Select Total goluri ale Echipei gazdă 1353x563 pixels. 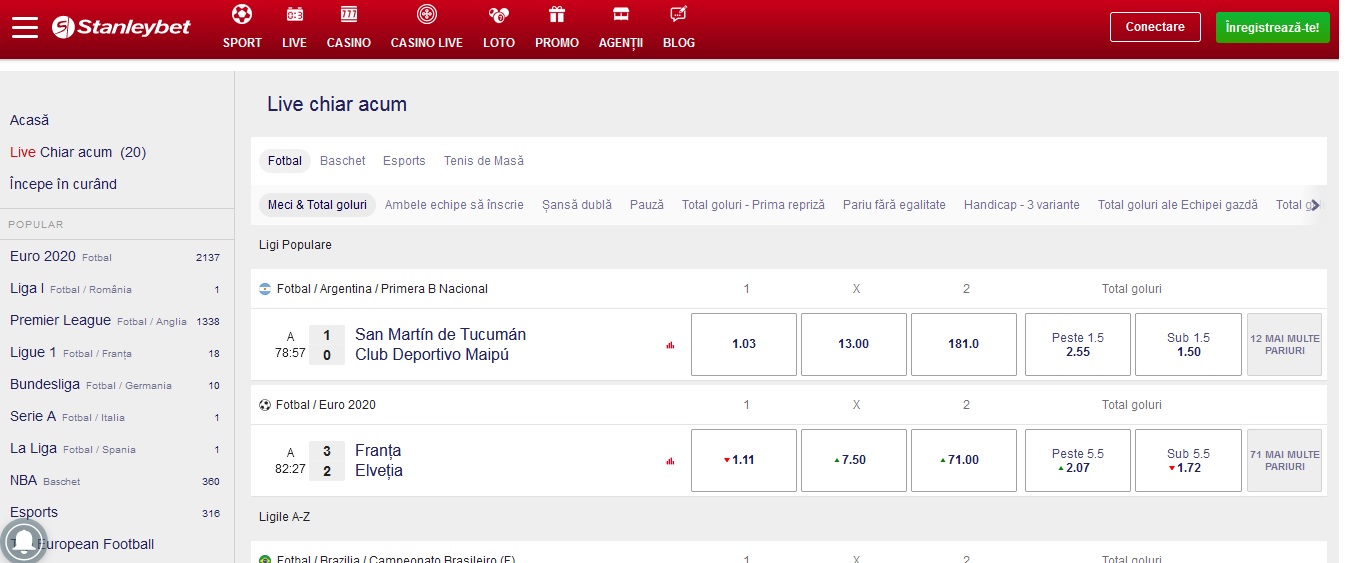click(1178, 205)
